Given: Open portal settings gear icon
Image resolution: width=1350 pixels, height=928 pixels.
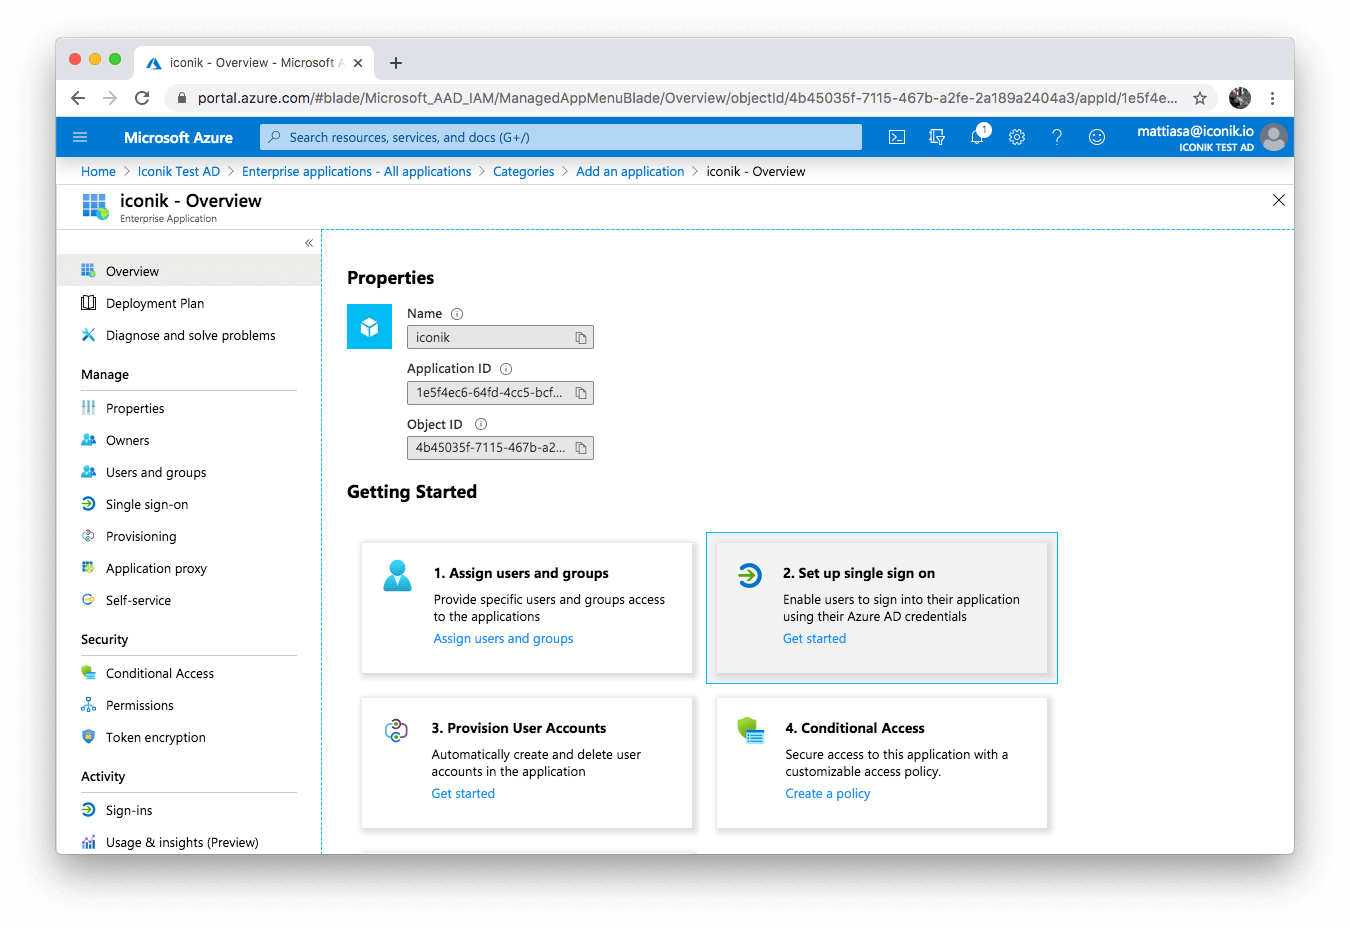Looking at the screenshot, I should click(1017, 137).
